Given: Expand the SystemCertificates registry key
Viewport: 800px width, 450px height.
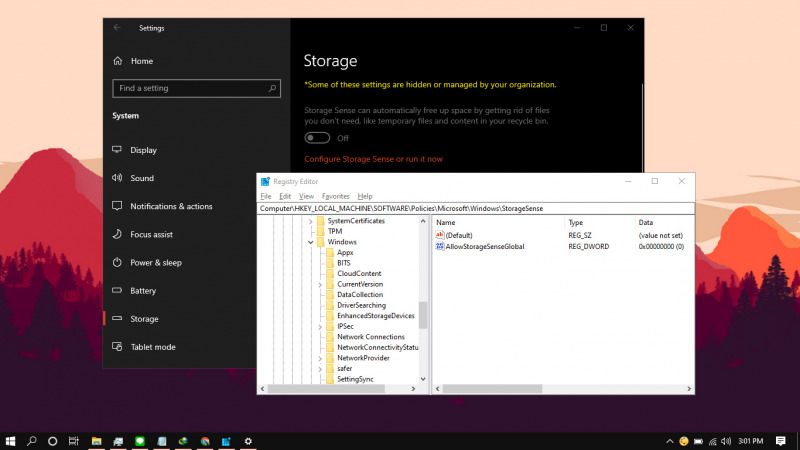Looking at the screenshot, I should click(x=310, y=221).
